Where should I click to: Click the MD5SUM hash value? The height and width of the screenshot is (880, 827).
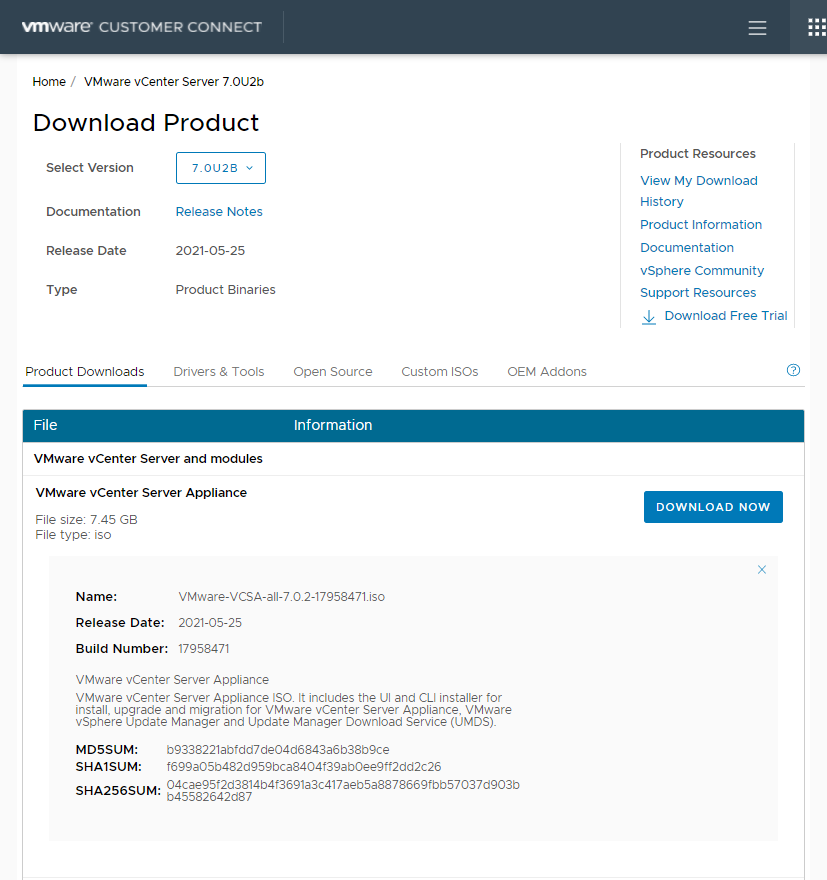pyautogui.click(x=278, y=750)
